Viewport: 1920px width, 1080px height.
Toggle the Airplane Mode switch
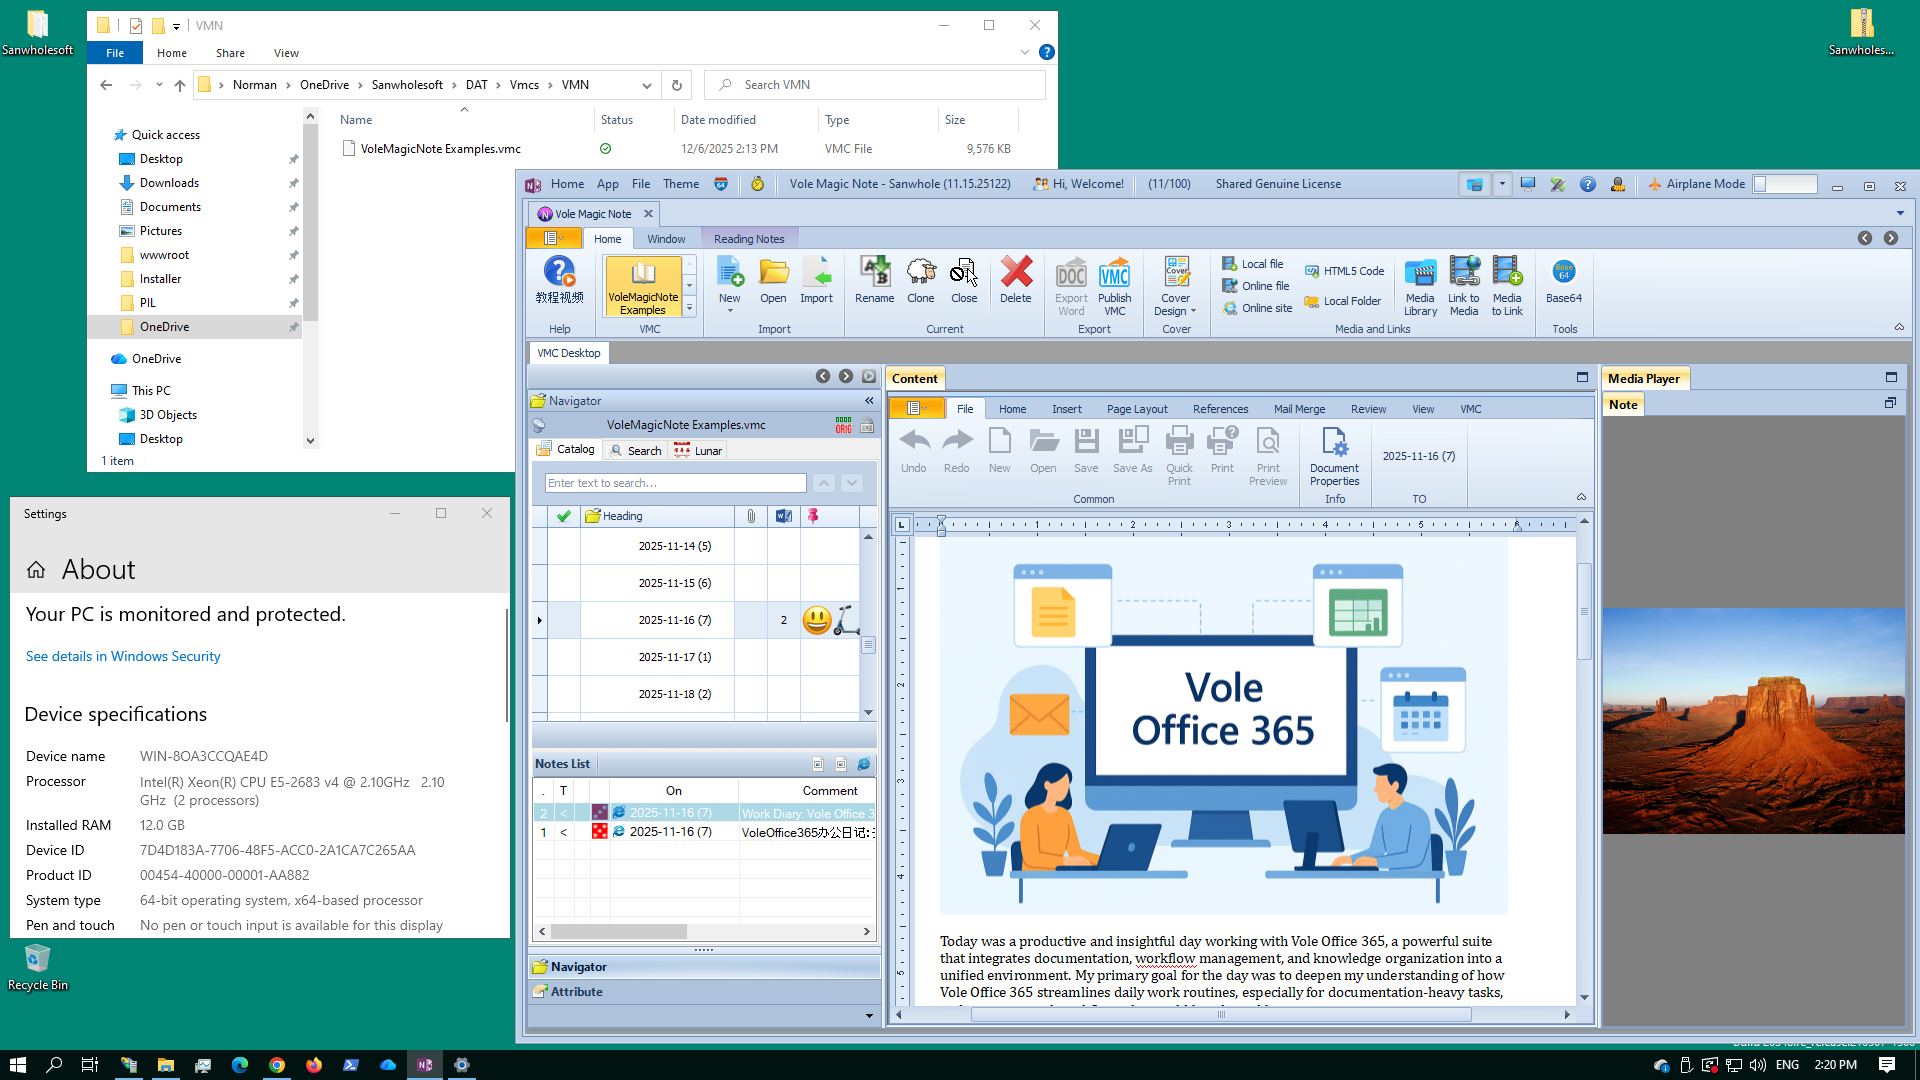[1785, 184]
